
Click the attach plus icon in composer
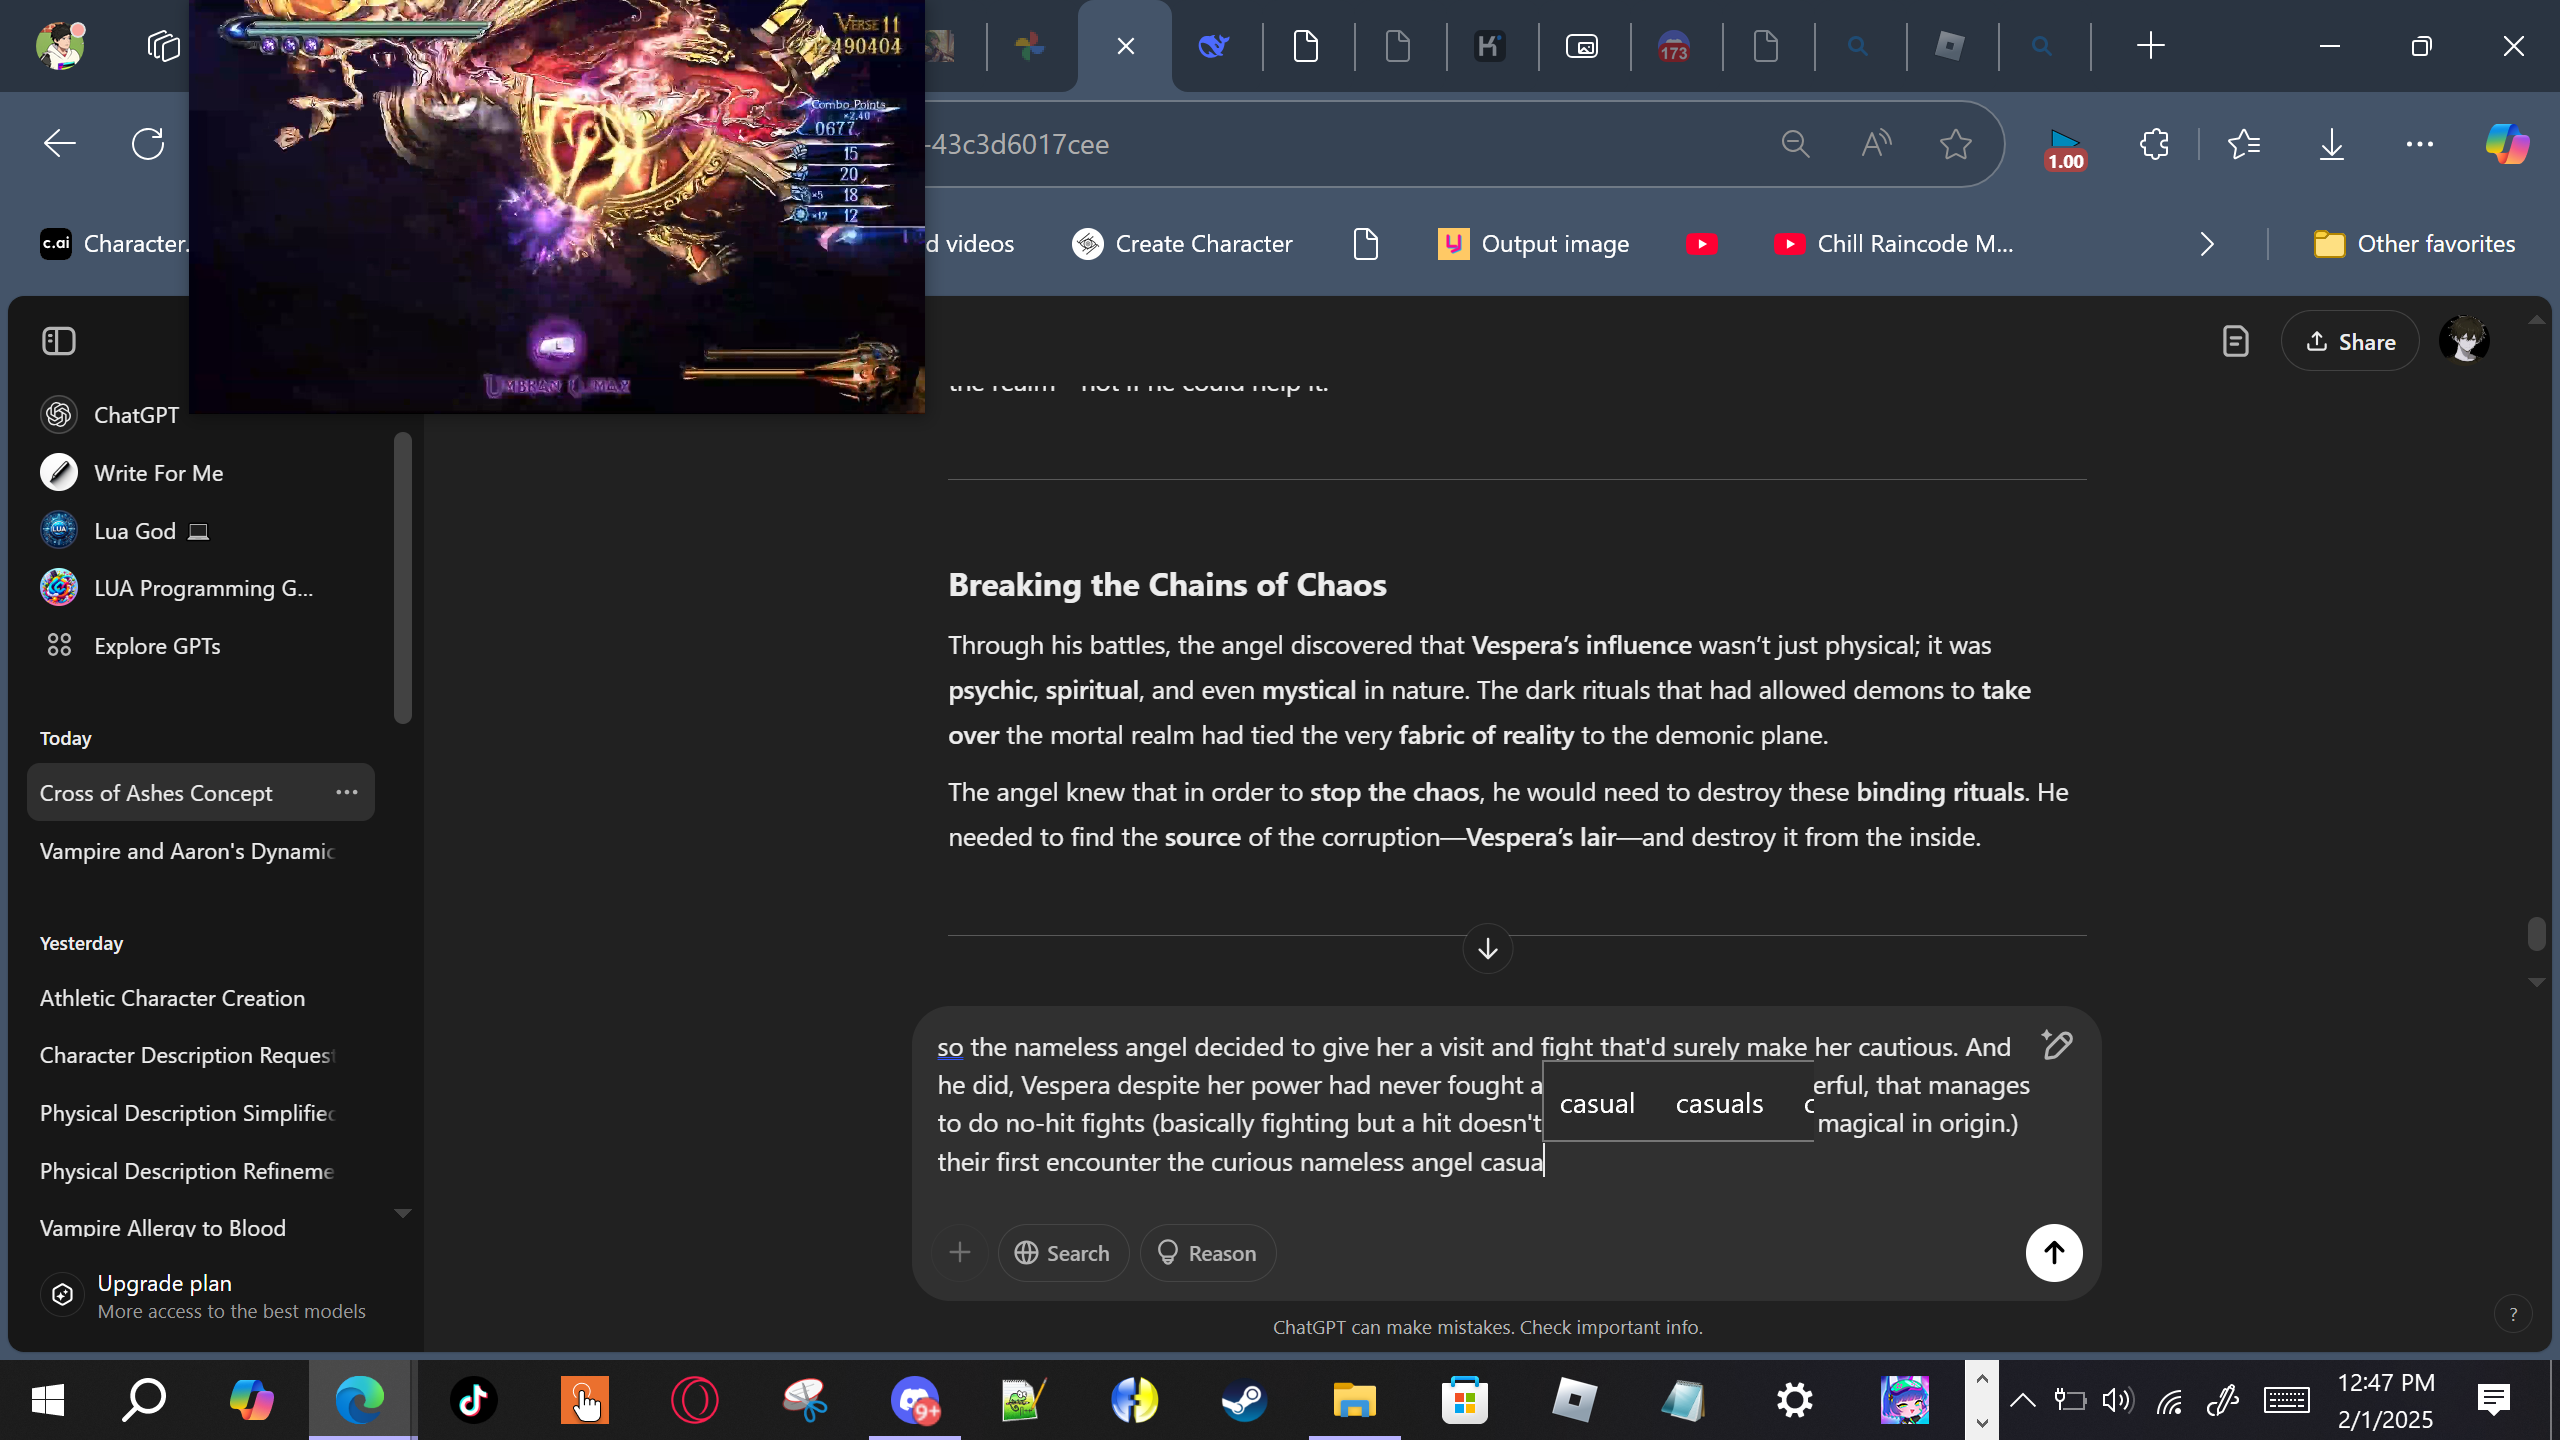(x=959, y=1252)
